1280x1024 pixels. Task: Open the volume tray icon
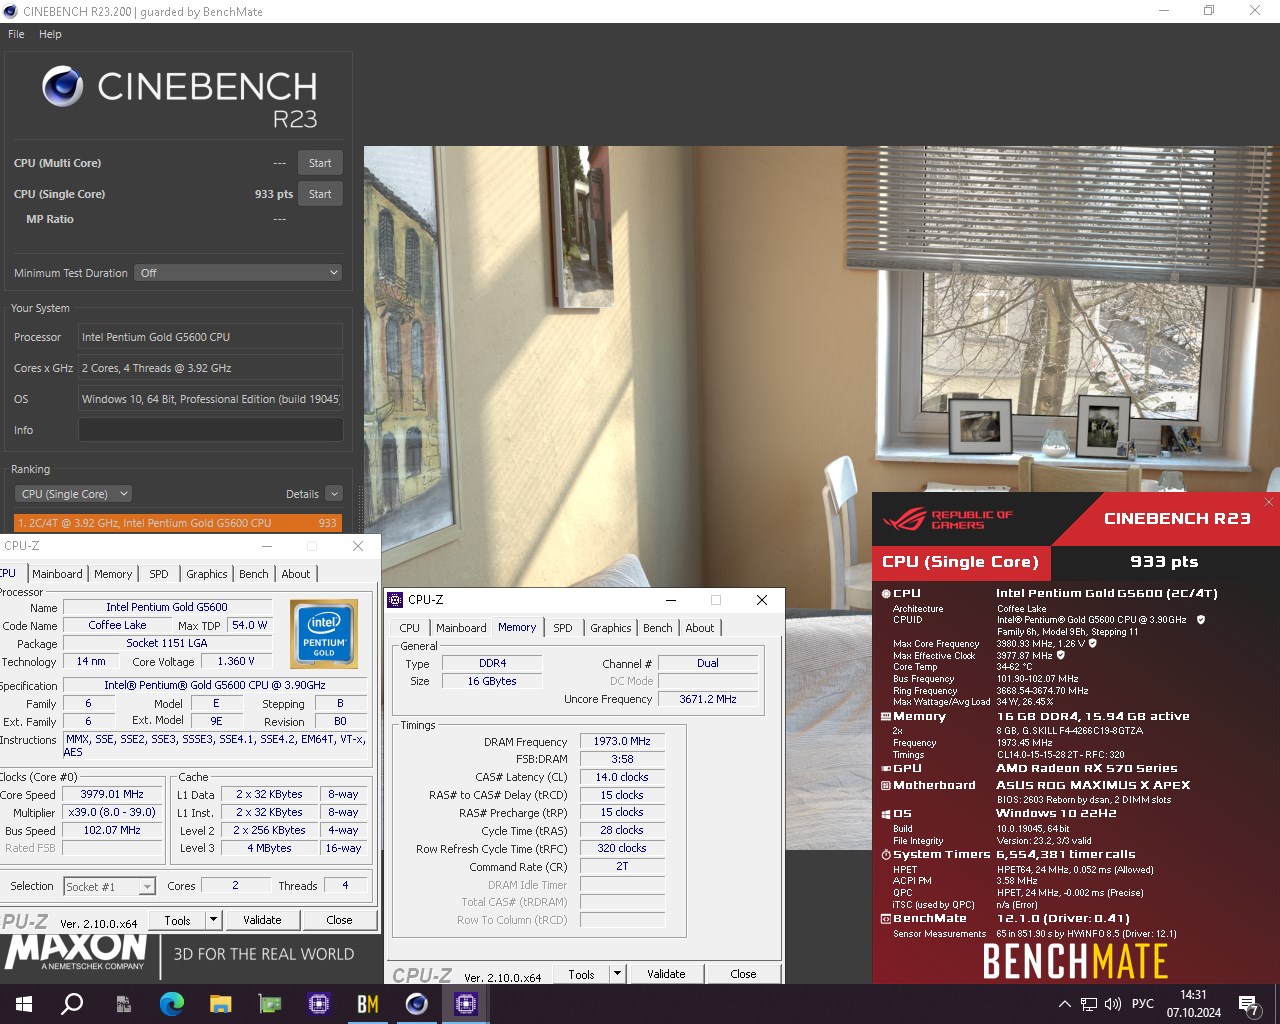1113,1004
